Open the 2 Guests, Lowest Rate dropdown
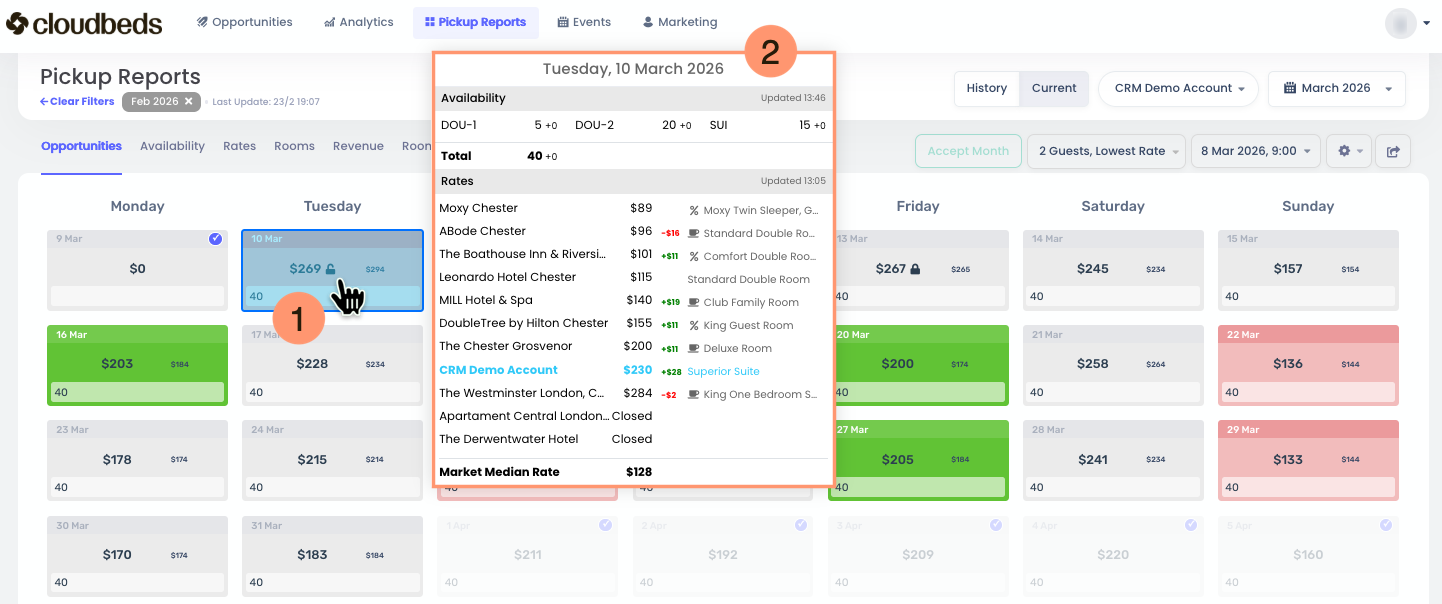The image size is (1442, 604). pyautogui.click(x=1106, y=151)
